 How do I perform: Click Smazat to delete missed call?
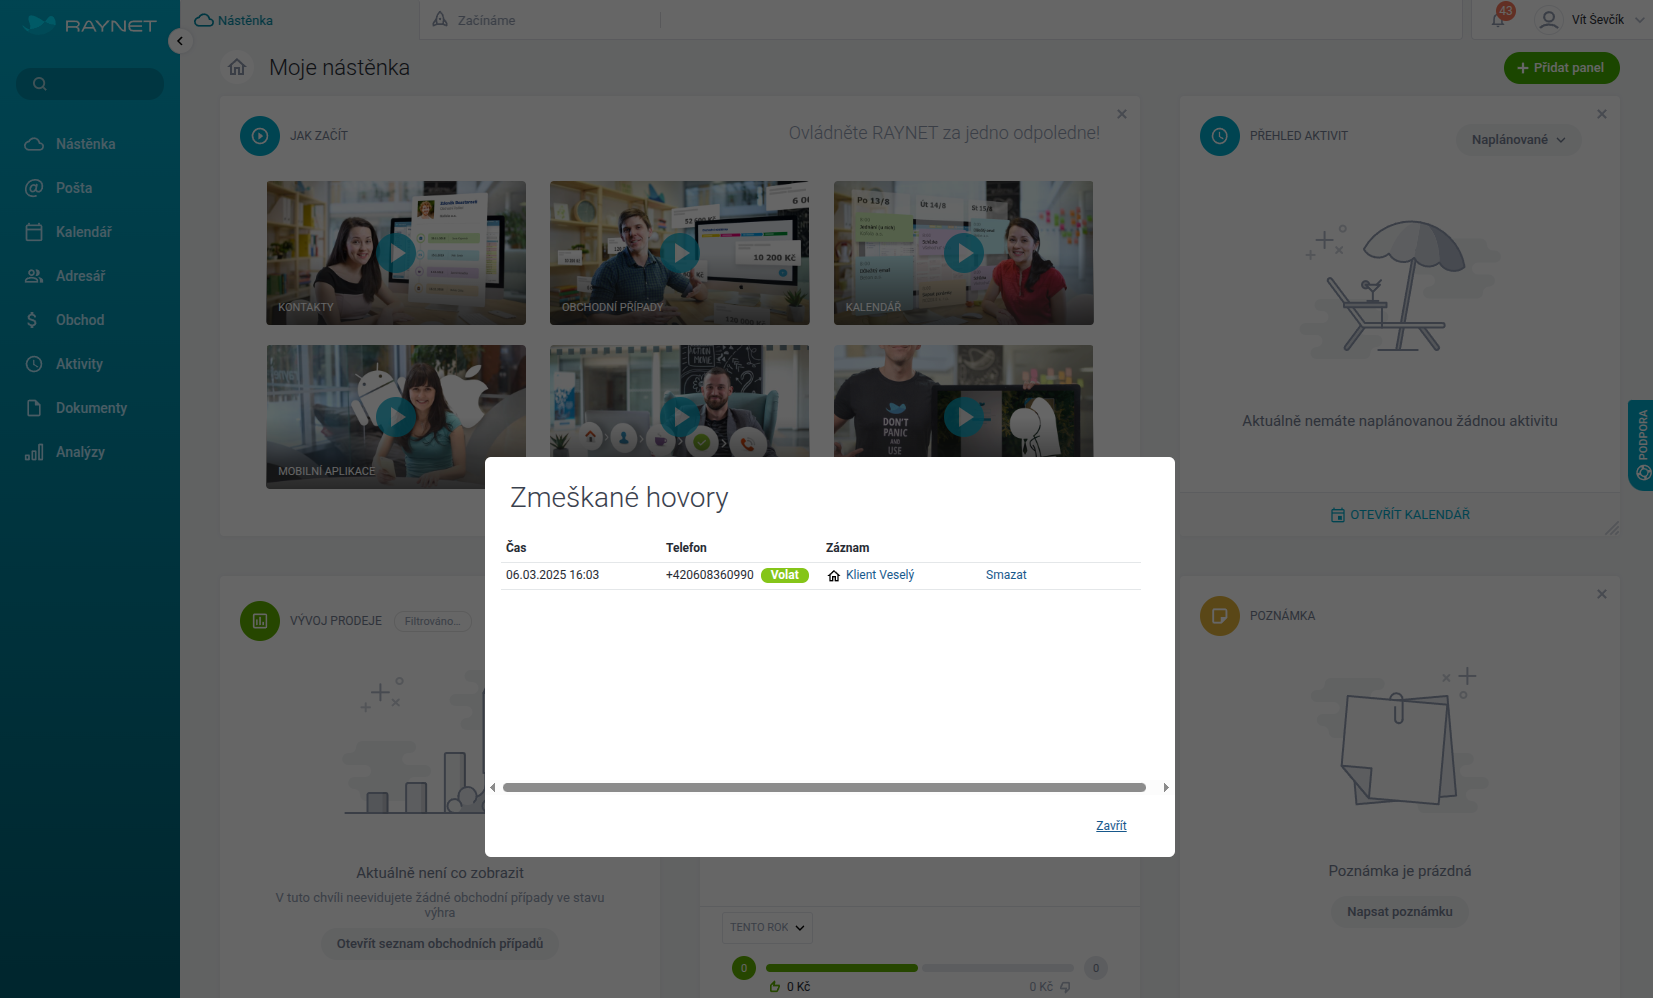(1006, 575)
